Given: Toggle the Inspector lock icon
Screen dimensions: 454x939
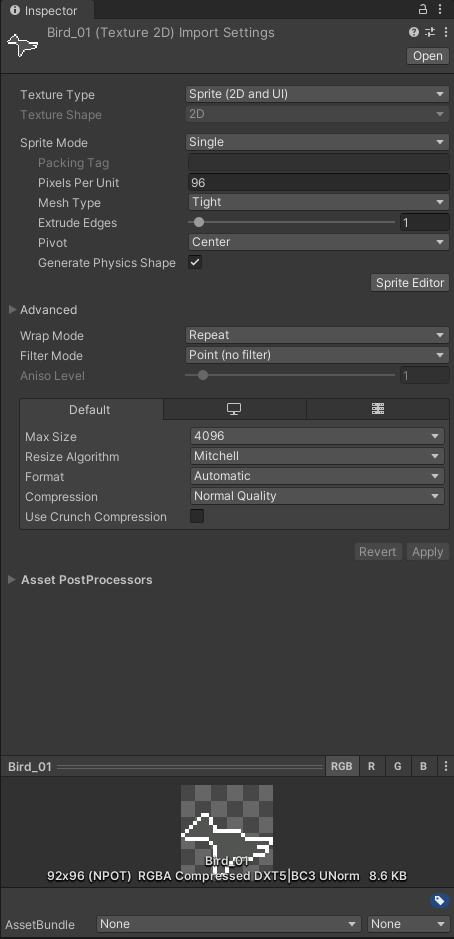Looking at the screenshot, I should click(423, 9).
